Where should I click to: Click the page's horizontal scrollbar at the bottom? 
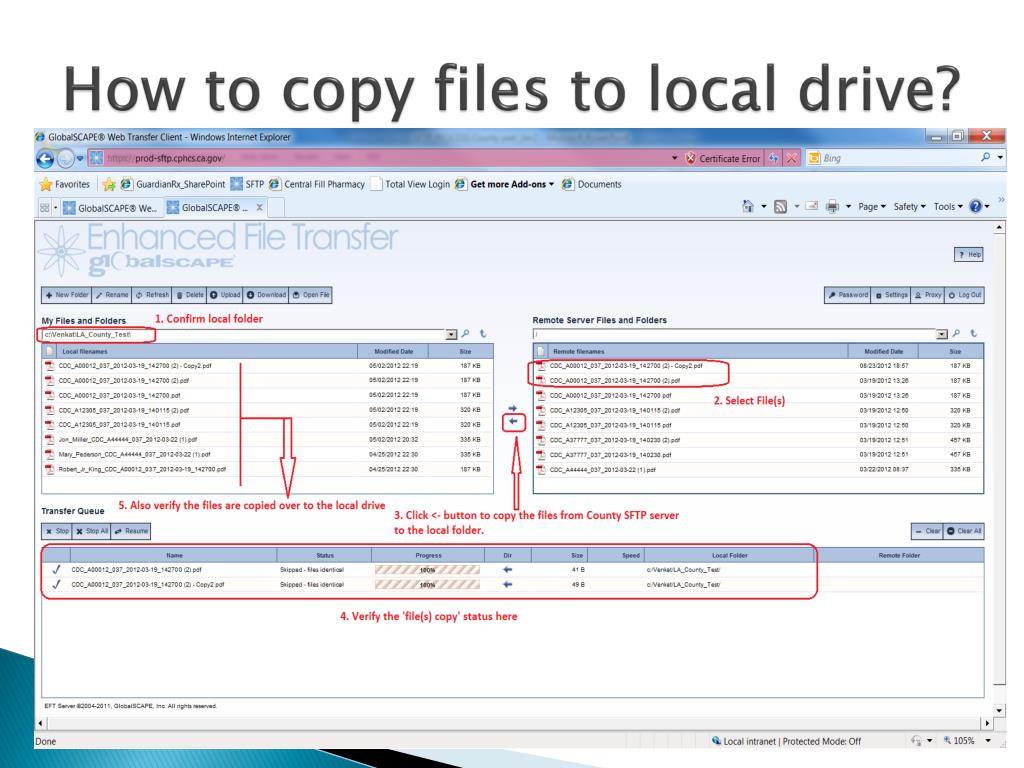pyautogui.click(x=514, y=723)
